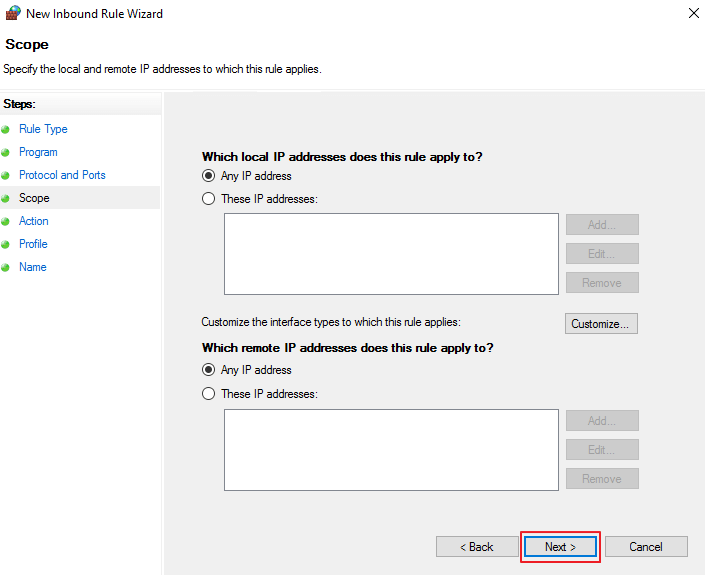Viewport: 705px width, 575px height.
Task: Jump to the Profile step
Action: pyautogui.click(x=33, y=244)
